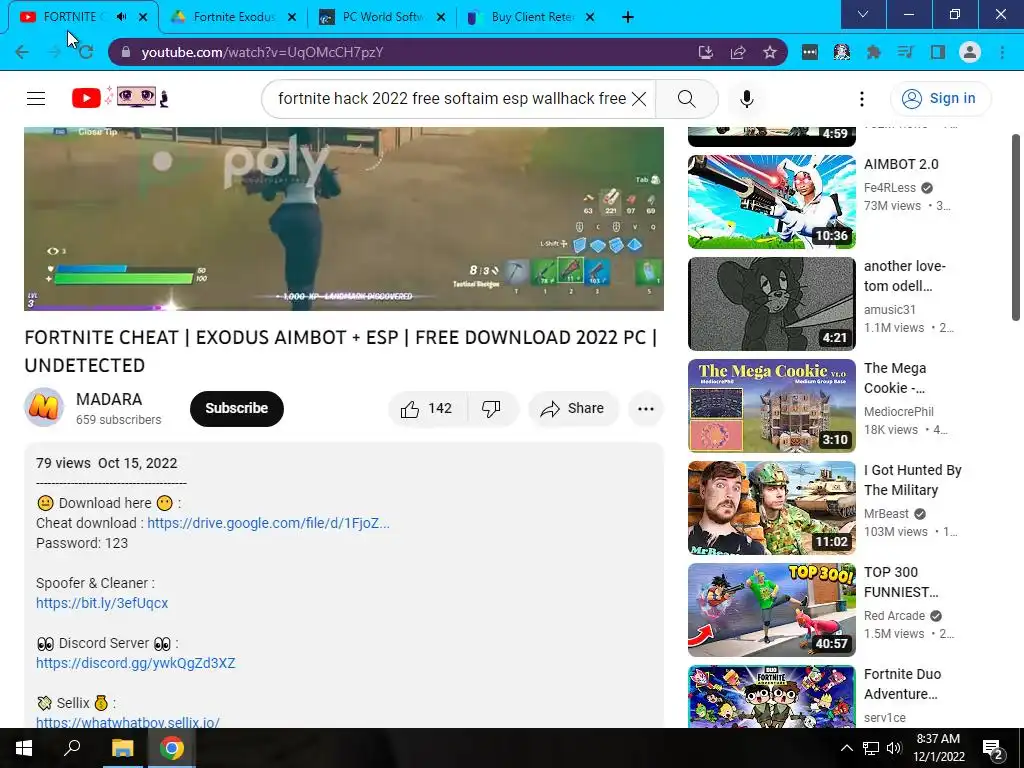Viewport: 1024px width, 768px height.
Task: Mute tab using speaker icon on FORTNITE tab
Action: coord(121,17)
